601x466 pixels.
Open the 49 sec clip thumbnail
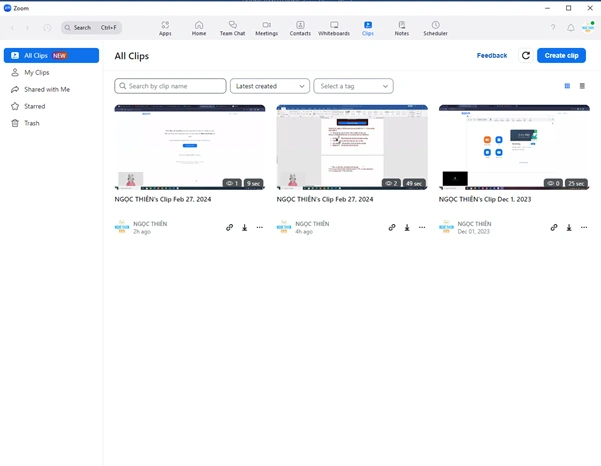[352, 147]
